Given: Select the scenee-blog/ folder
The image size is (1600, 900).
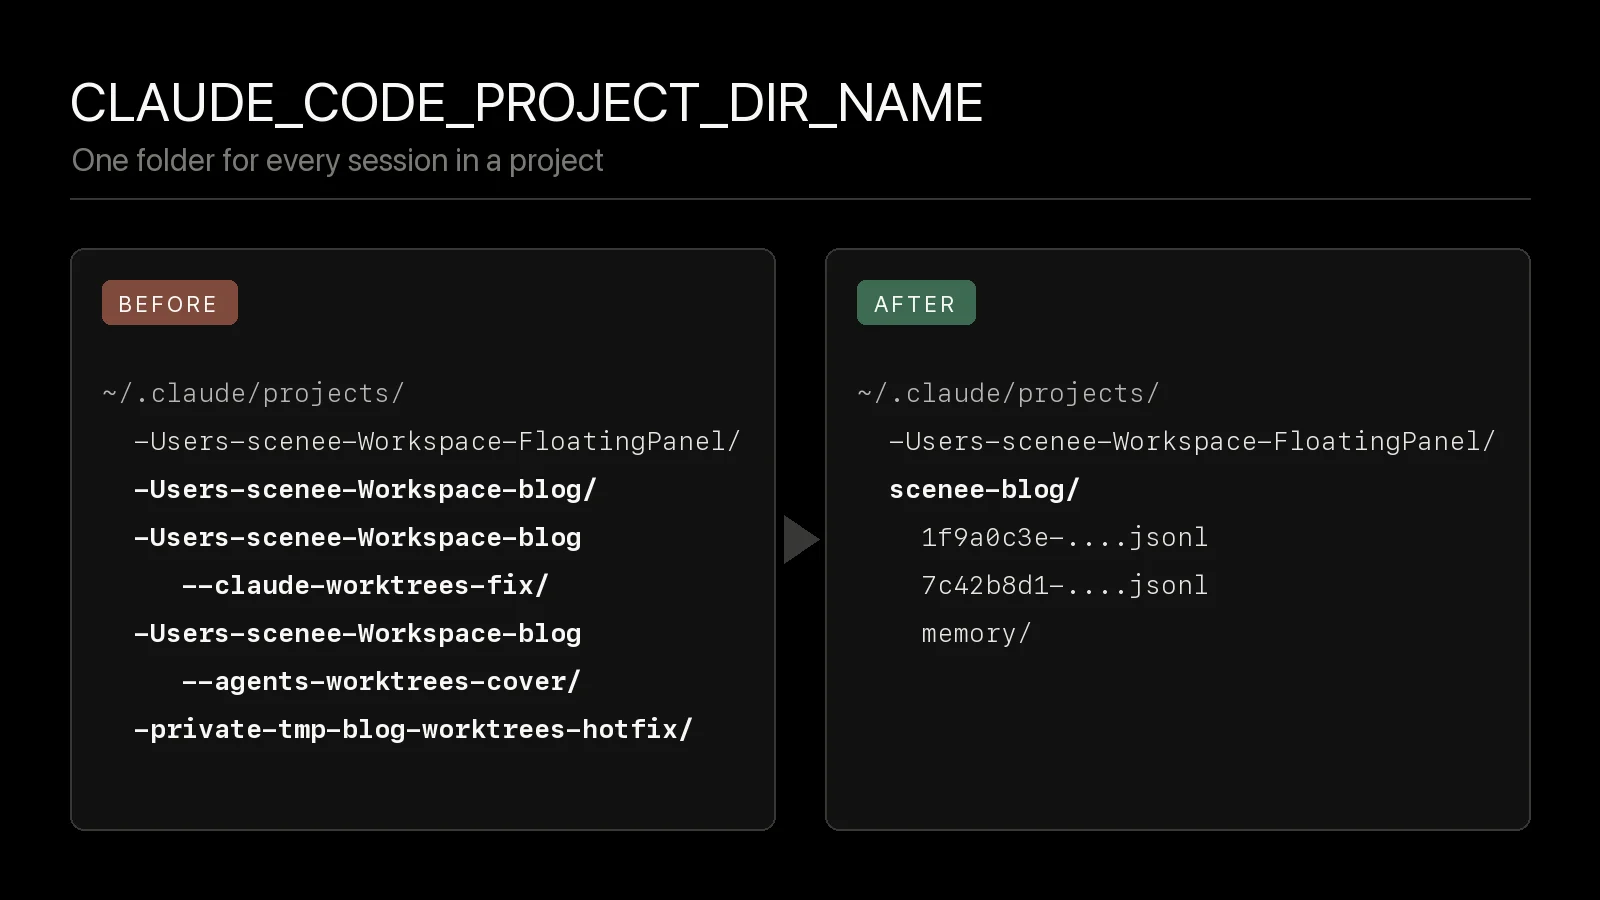Looking at the screenshot, I should click(x=984, y=489).
